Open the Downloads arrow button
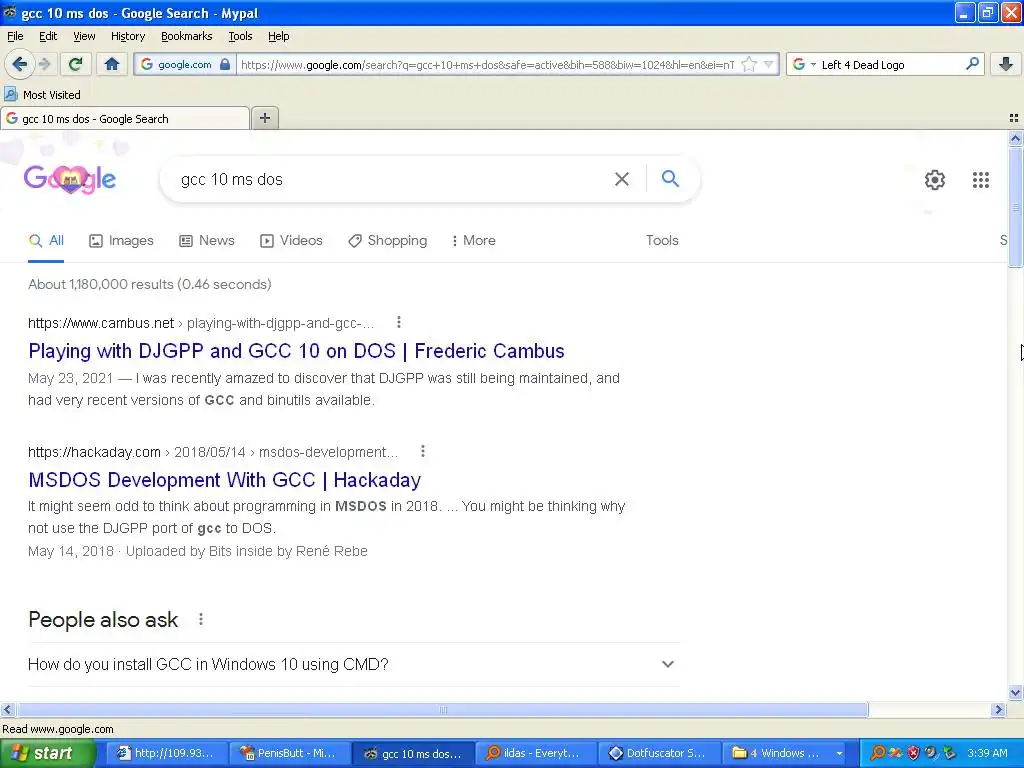 (x=1006, y=64)
